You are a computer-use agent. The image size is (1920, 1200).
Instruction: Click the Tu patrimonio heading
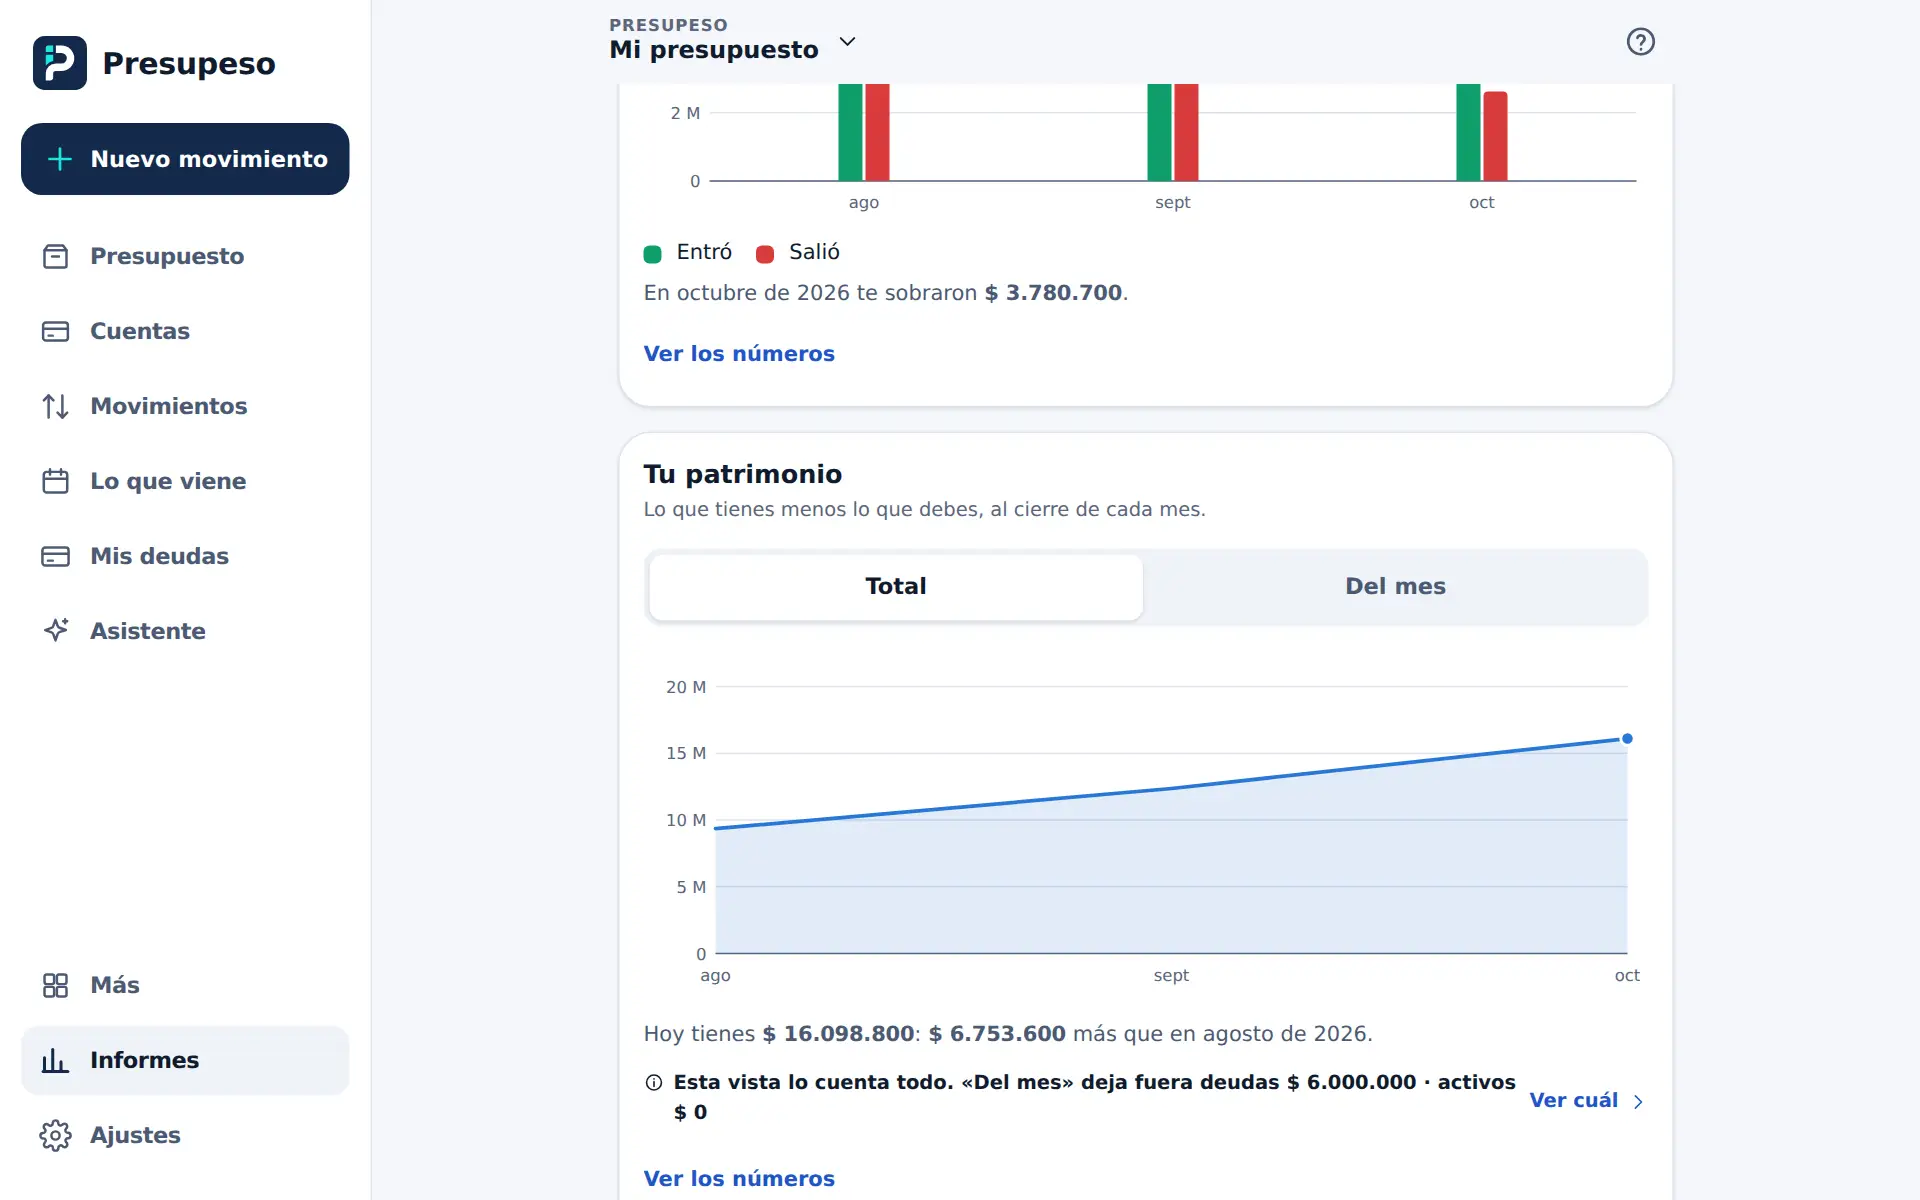pyautogui.click(x=743, y=474)
